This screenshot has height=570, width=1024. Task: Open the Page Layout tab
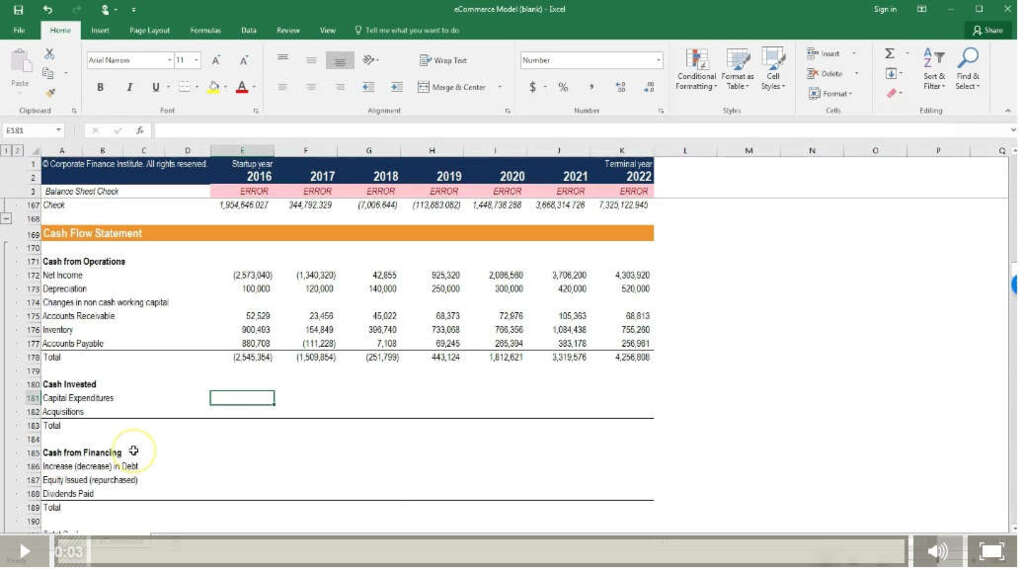click(x=149, y=31)
